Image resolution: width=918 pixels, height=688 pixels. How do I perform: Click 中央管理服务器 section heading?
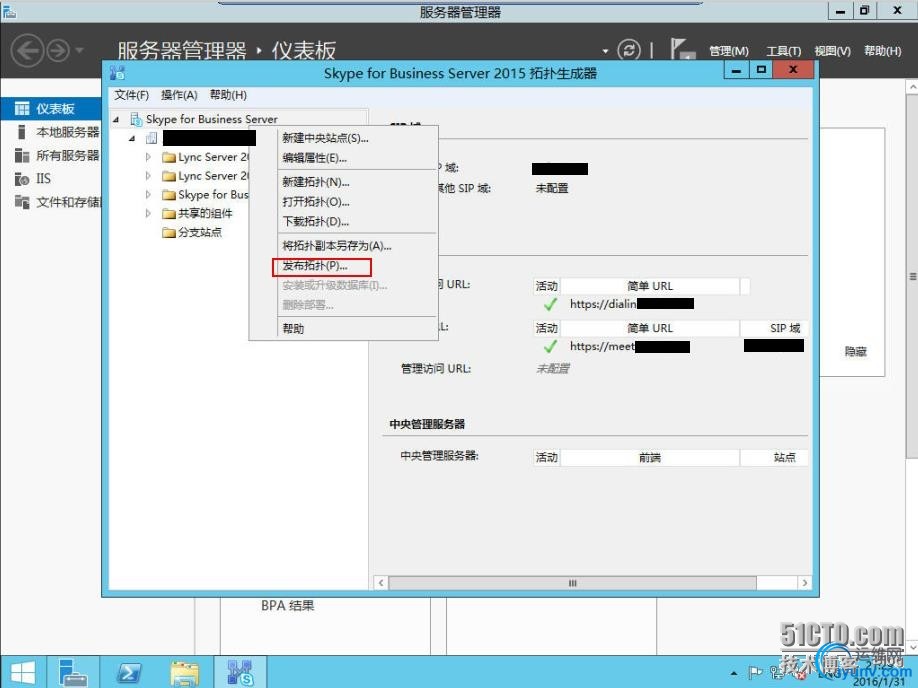coord(427,424)
